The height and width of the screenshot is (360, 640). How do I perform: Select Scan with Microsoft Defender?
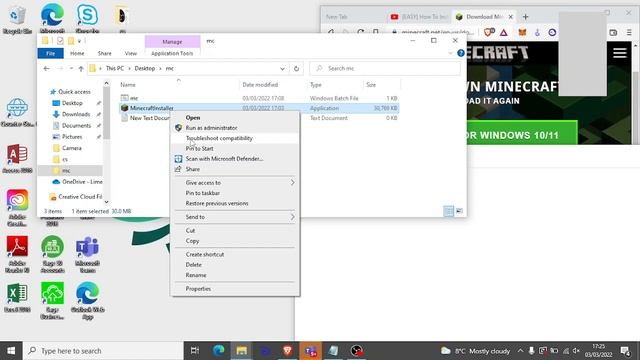(235, 159)
